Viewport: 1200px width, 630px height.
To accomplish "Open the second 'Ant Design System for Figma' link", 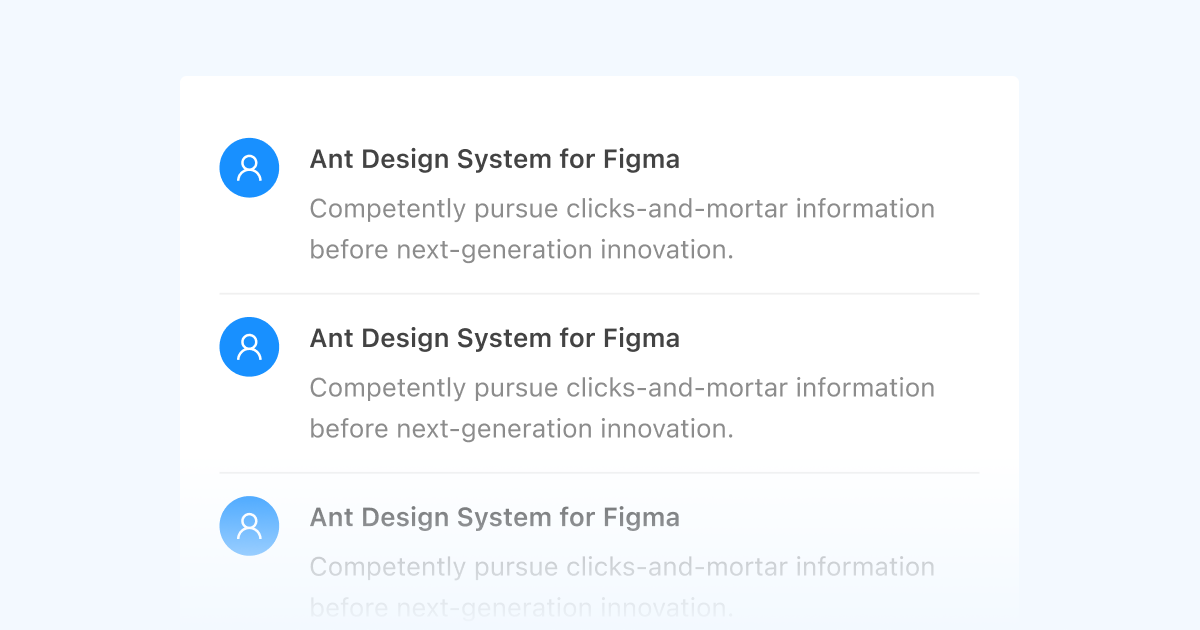I will tap(494, 338).
